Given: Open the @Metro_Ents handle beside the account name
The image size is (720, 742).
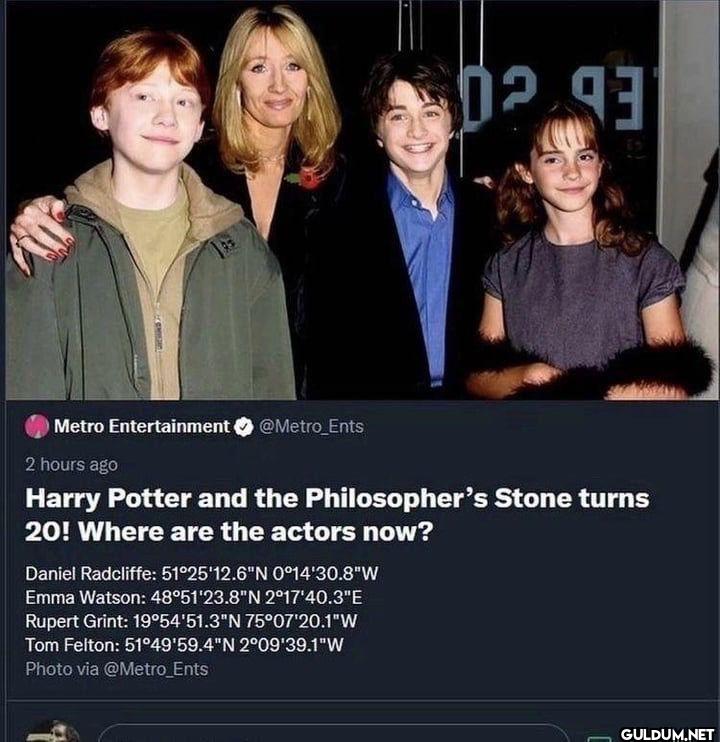Looking at the screenshot, I should tap(311, 427).
